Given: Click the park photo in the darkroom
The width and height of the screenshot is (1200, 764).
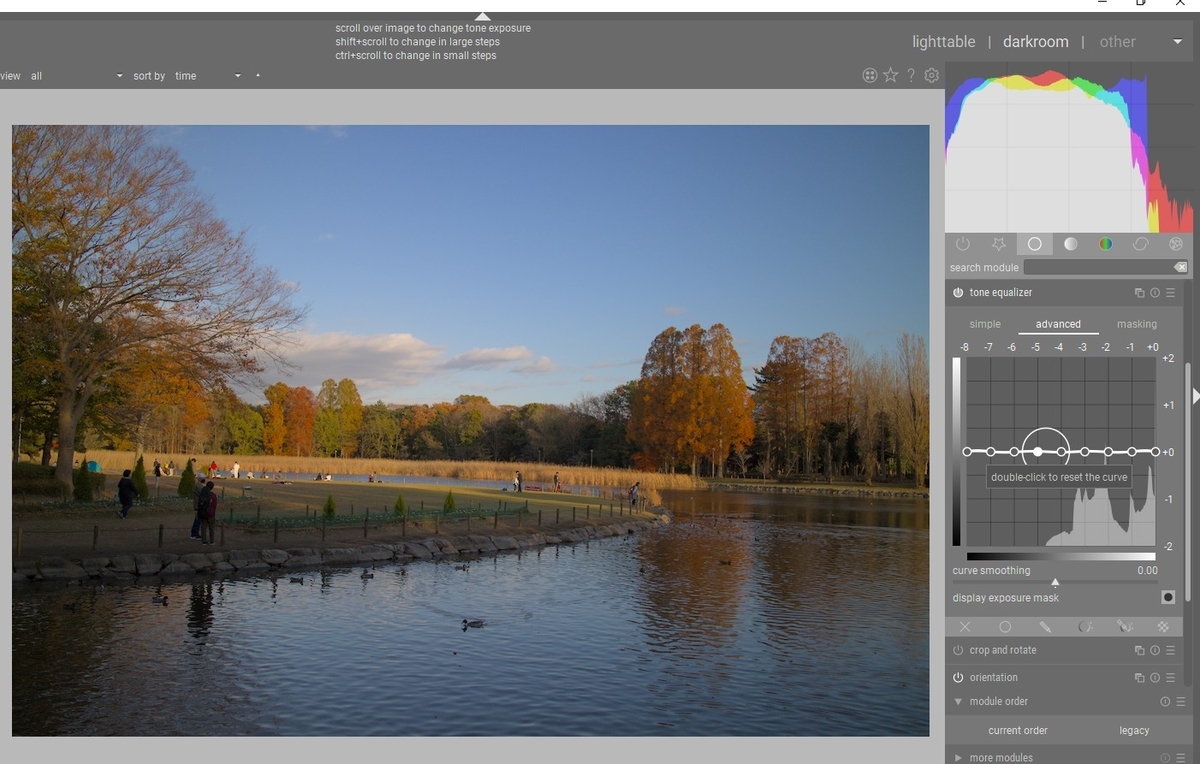Looking at the screenshot, I should 470,430.
